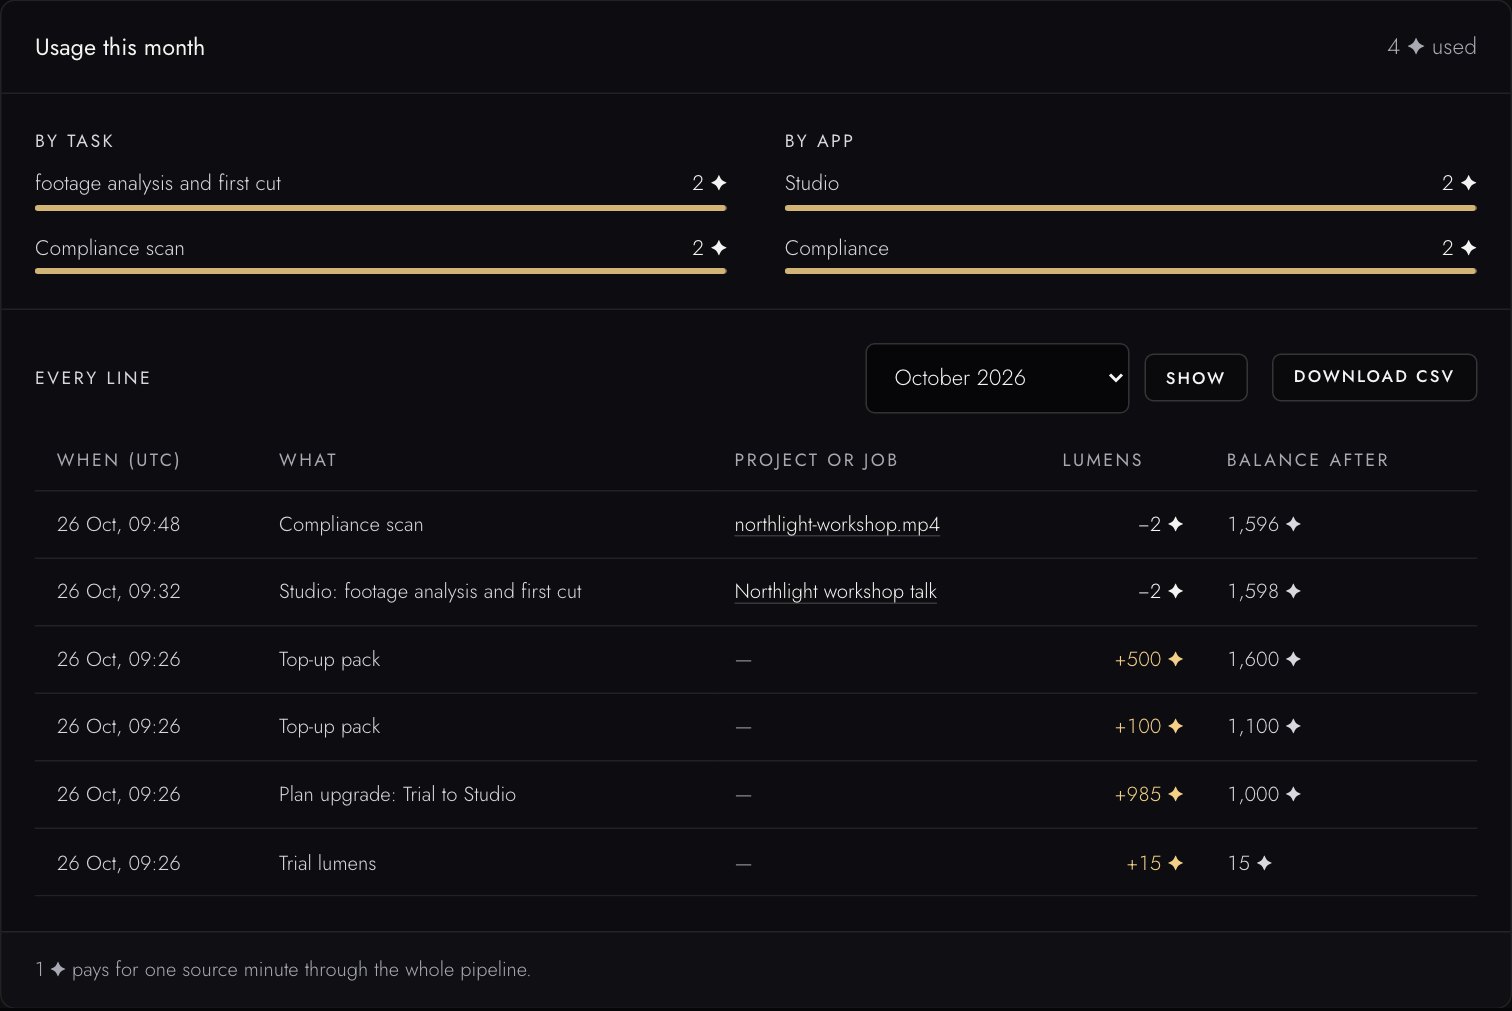Click the 'Lumens' column header
1512x1011 pixels.
click(1102, 460)
